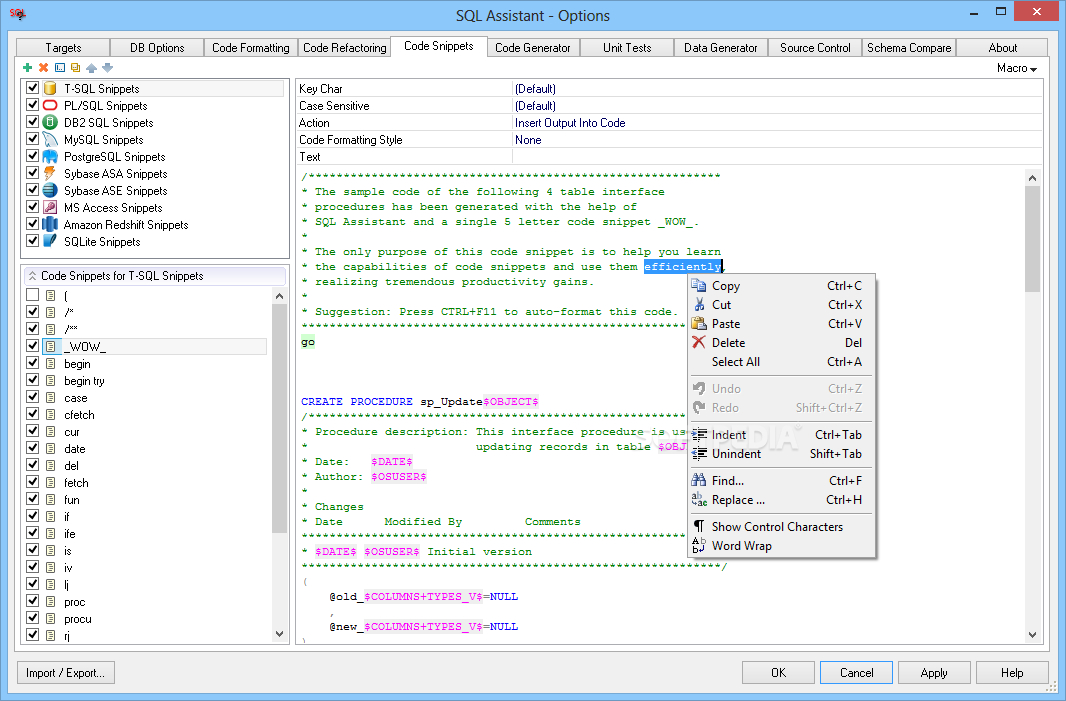The height and width of the screenshot is (701, 1066).
Task: Click the Indent icon in context menu
Action: coord(699,434)
